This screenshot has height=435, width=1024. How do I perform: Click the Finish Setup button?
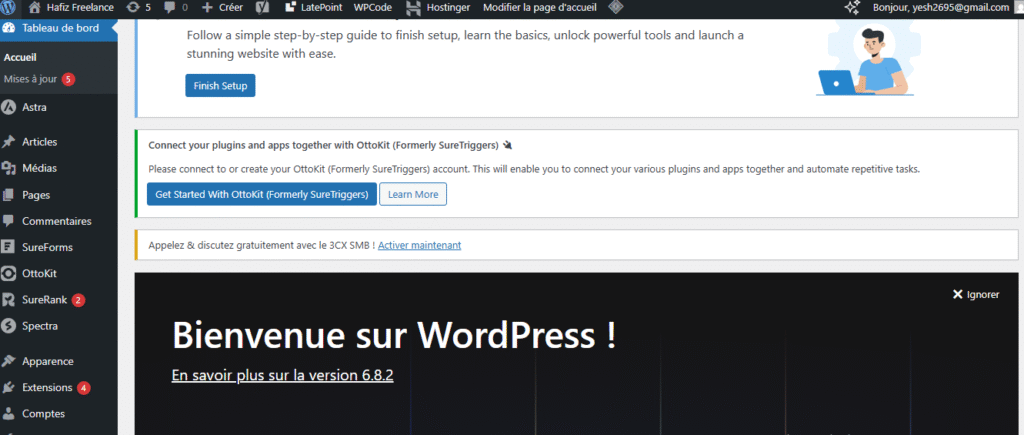pyautogui.click(x=220, y=86)
